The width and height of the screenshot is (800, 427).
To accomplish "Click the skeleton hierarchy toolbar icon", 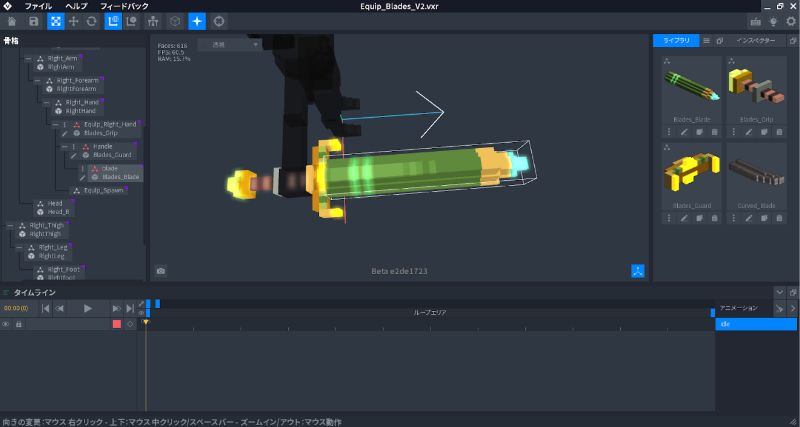I will point(153,21).
